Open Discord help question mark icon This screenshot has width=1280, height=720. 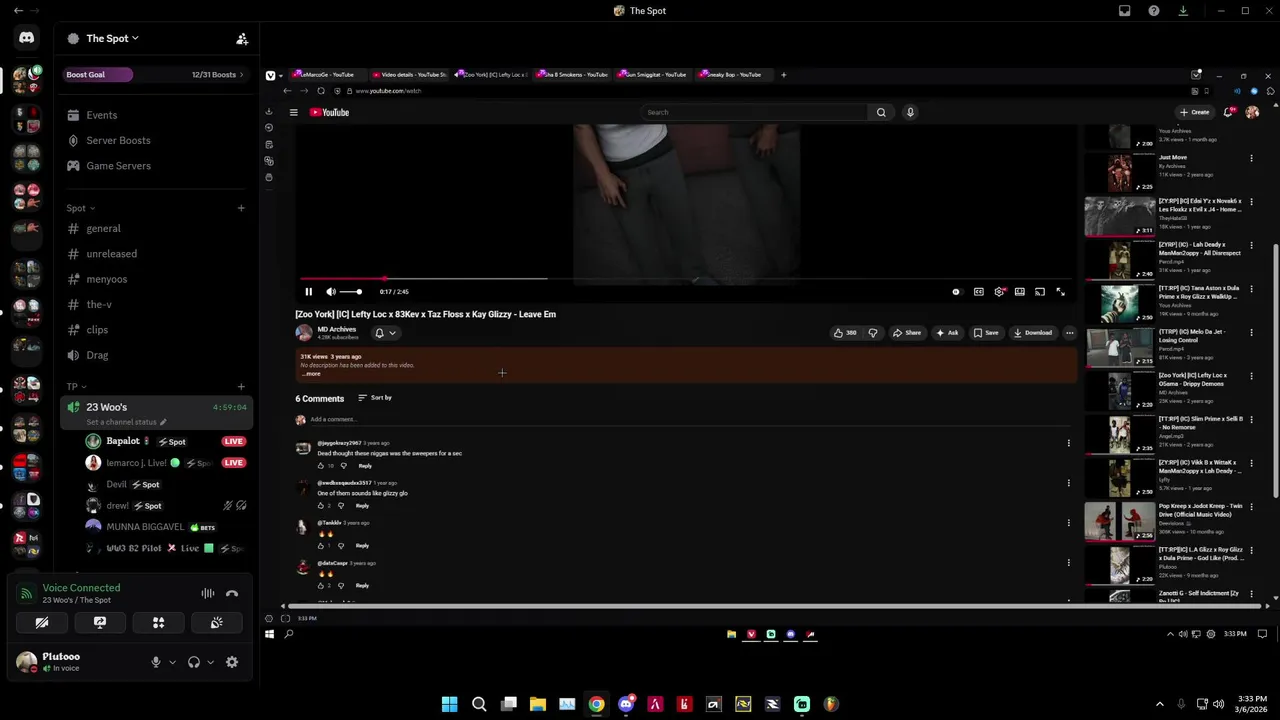tap(1154, 11)
